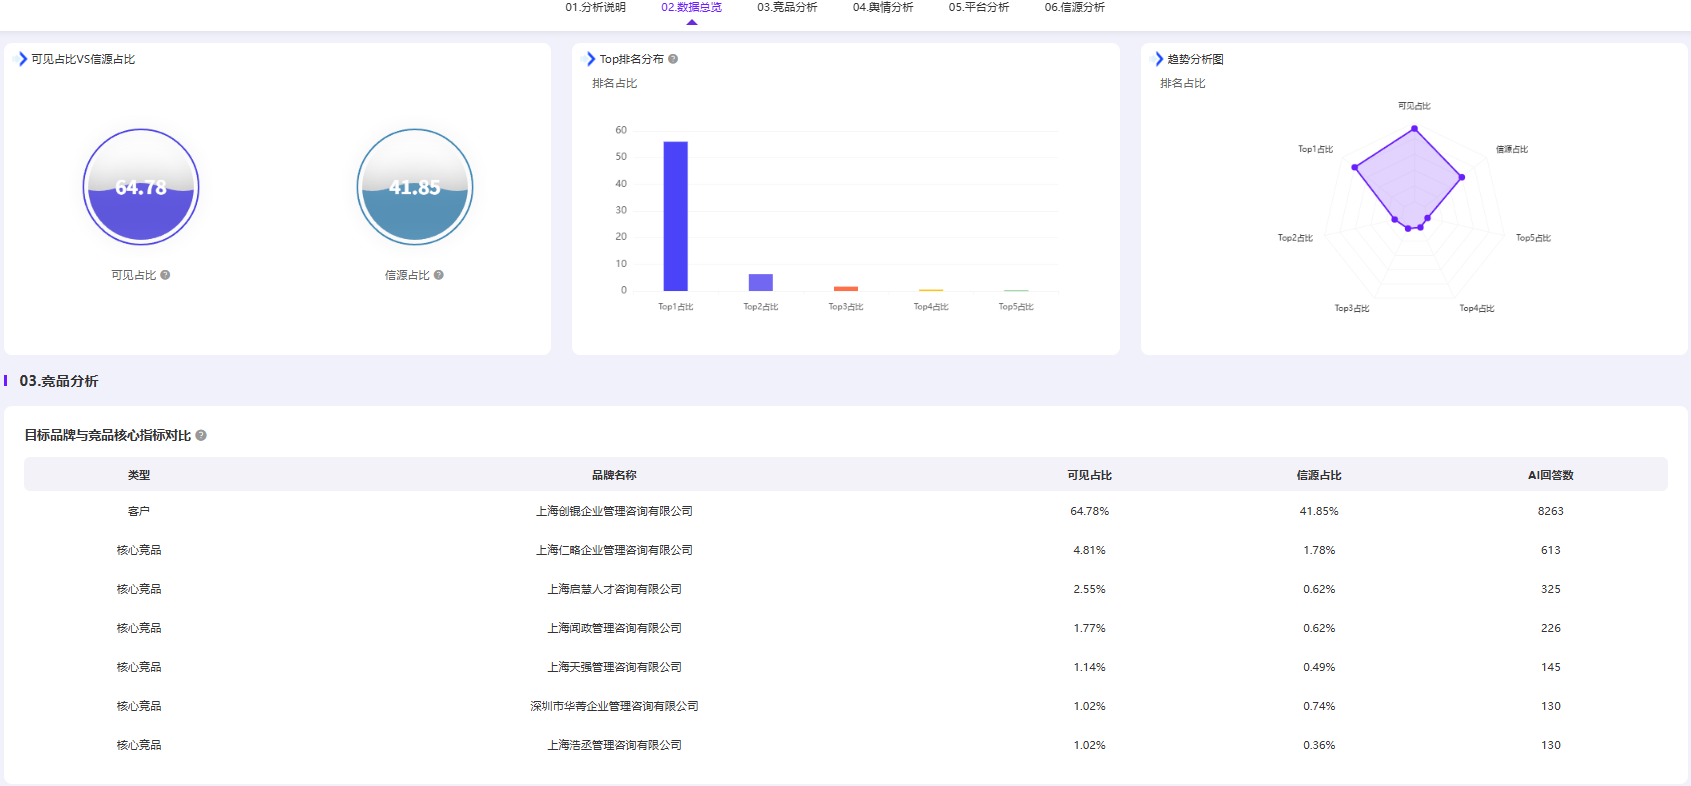The width and height of the screenshot is (1691, 786).
Task: Click the Top4占比 label under the bar chart
Action: 931,307
